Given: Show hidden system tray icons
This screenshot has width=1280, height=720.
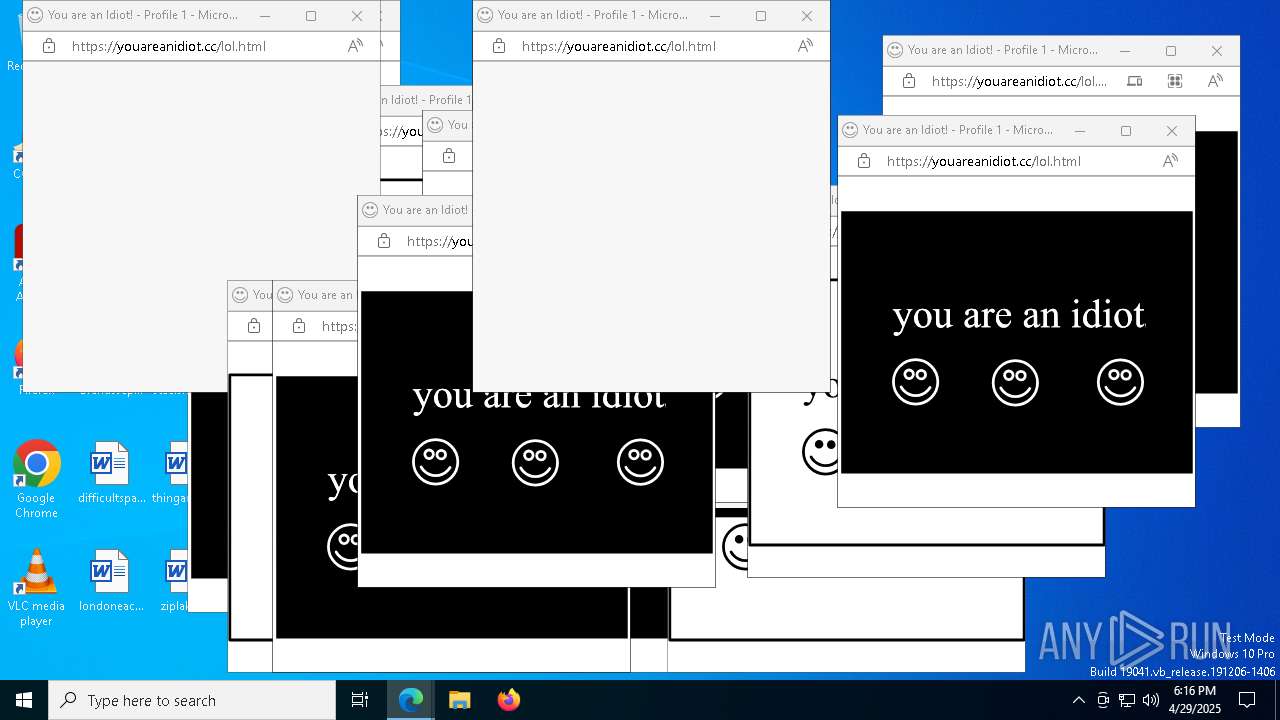Looking at the screenshot, I should point(1078,700).
